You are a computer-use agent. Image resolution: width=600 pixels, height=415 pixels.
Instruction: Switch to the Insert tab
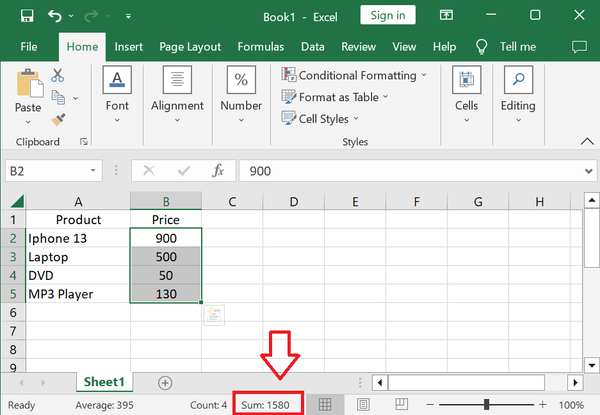[x=129, y=47]
